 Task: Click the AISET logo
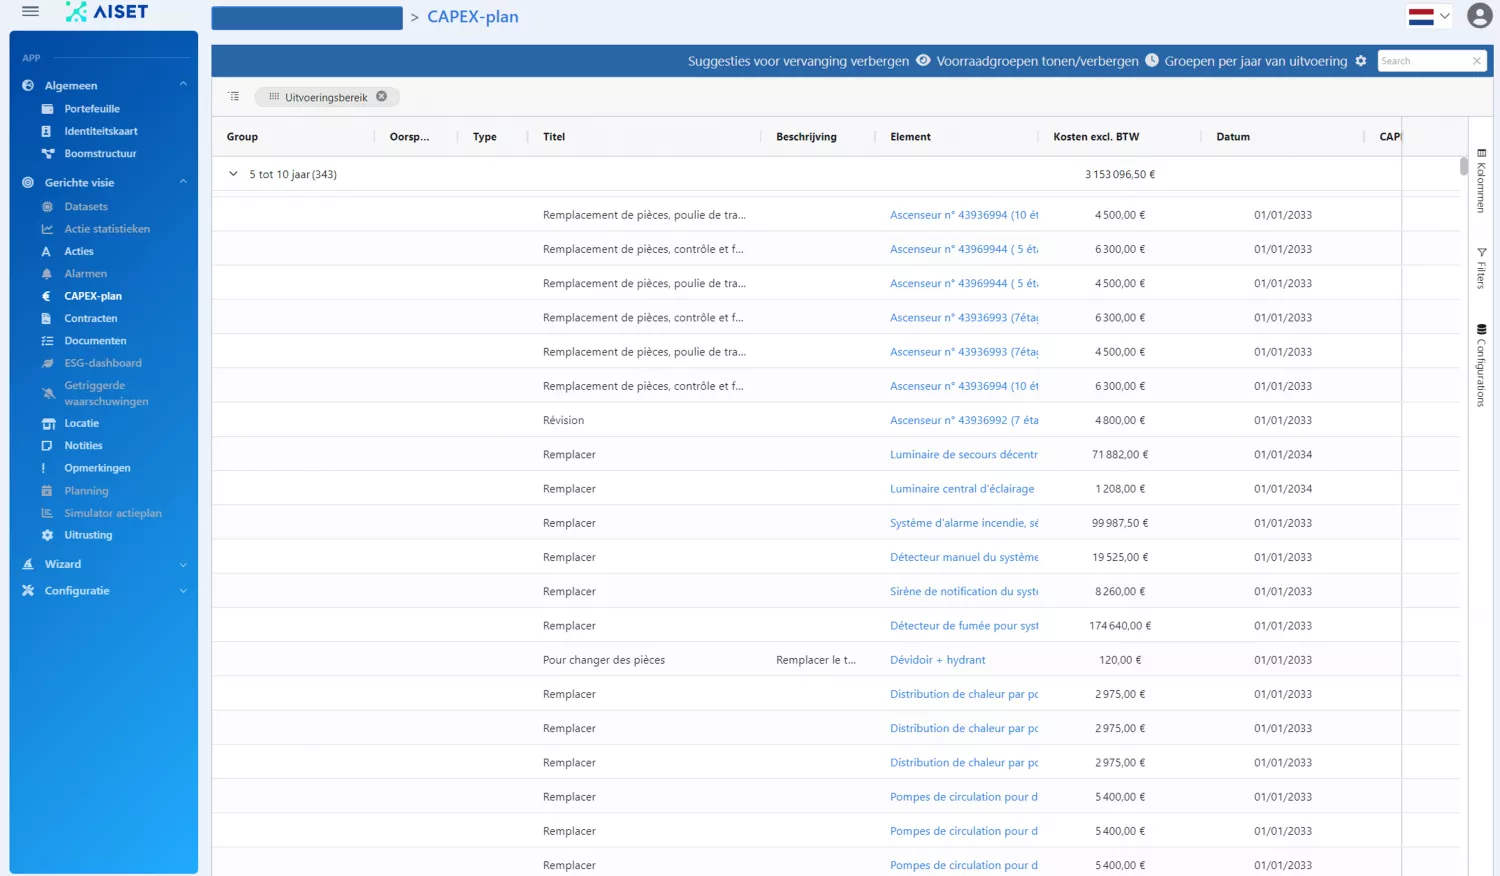click(x=107, y=12)
